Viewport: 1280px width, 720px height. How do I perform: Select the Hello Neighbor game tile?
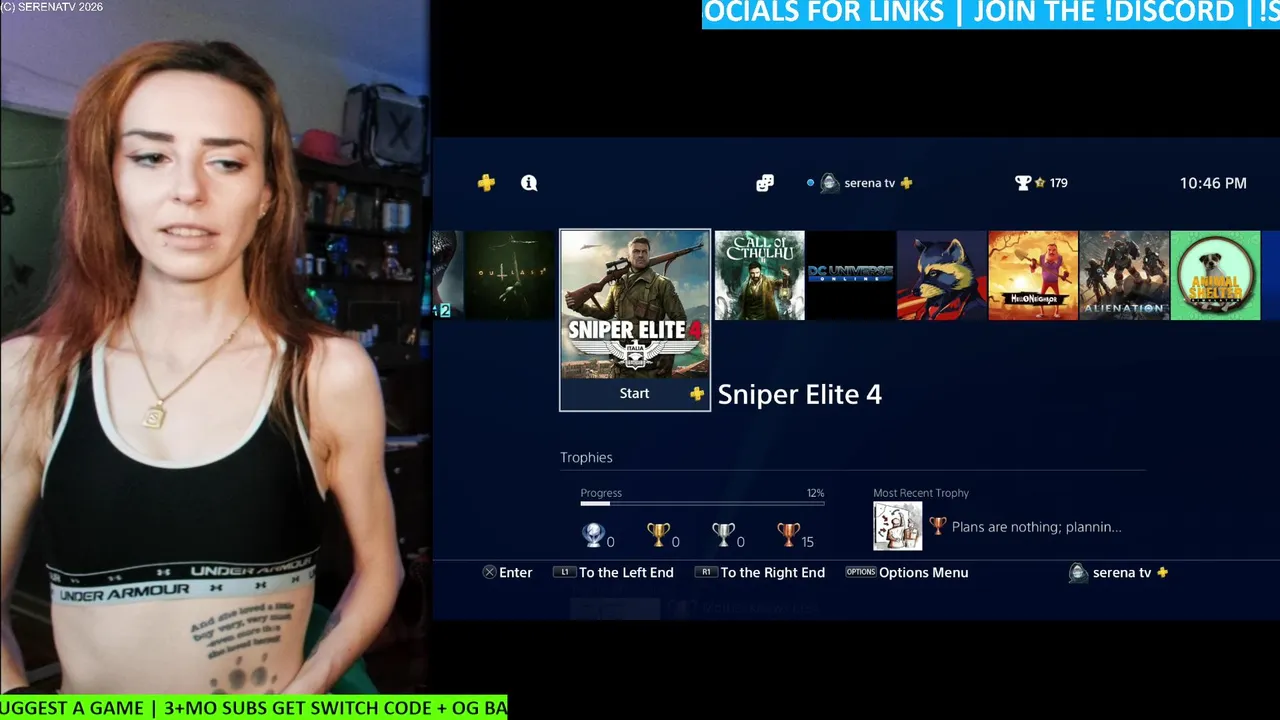click(1033, 276)
